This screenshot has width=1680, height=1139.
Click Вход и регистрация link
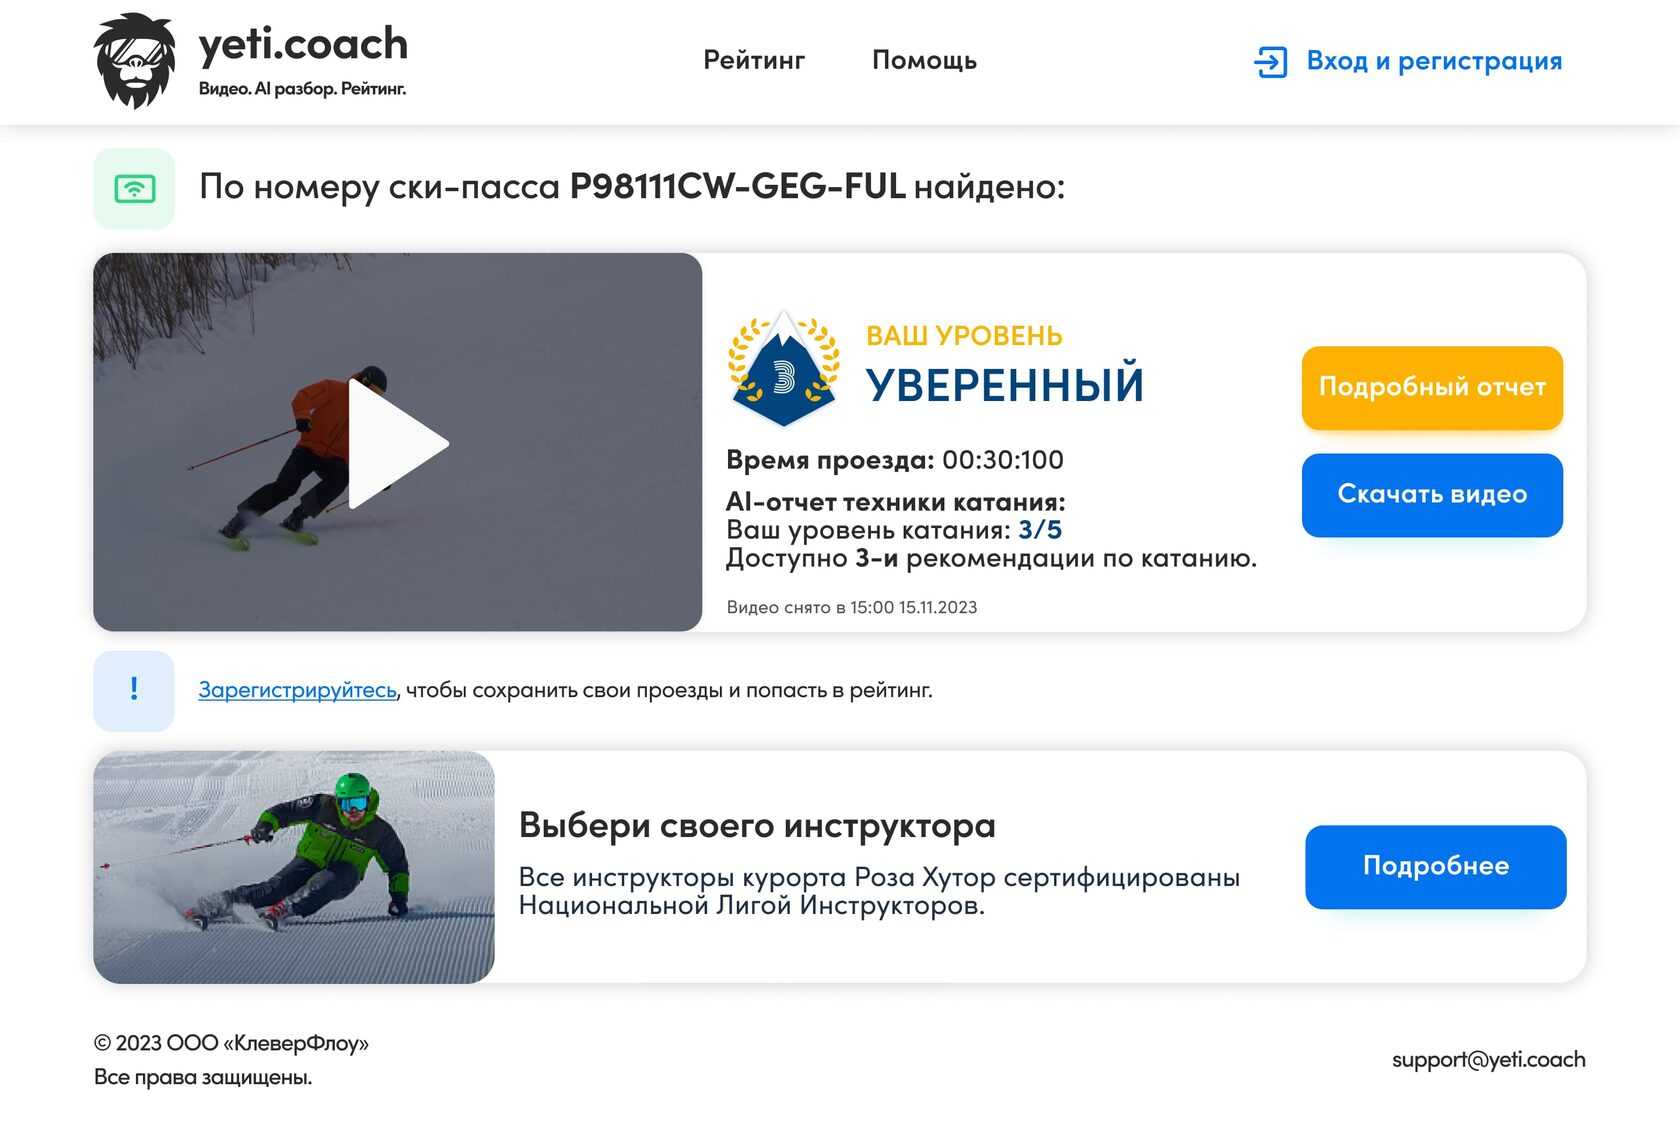[1434, 61]
